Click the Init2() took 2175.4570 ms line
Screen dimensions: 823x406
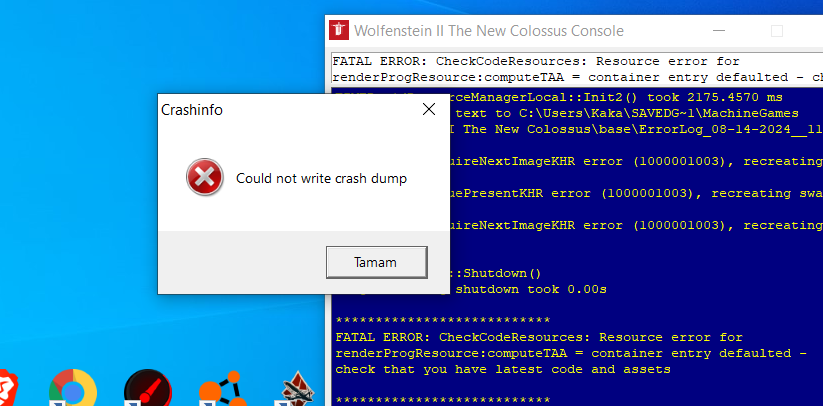pos(617,98)
